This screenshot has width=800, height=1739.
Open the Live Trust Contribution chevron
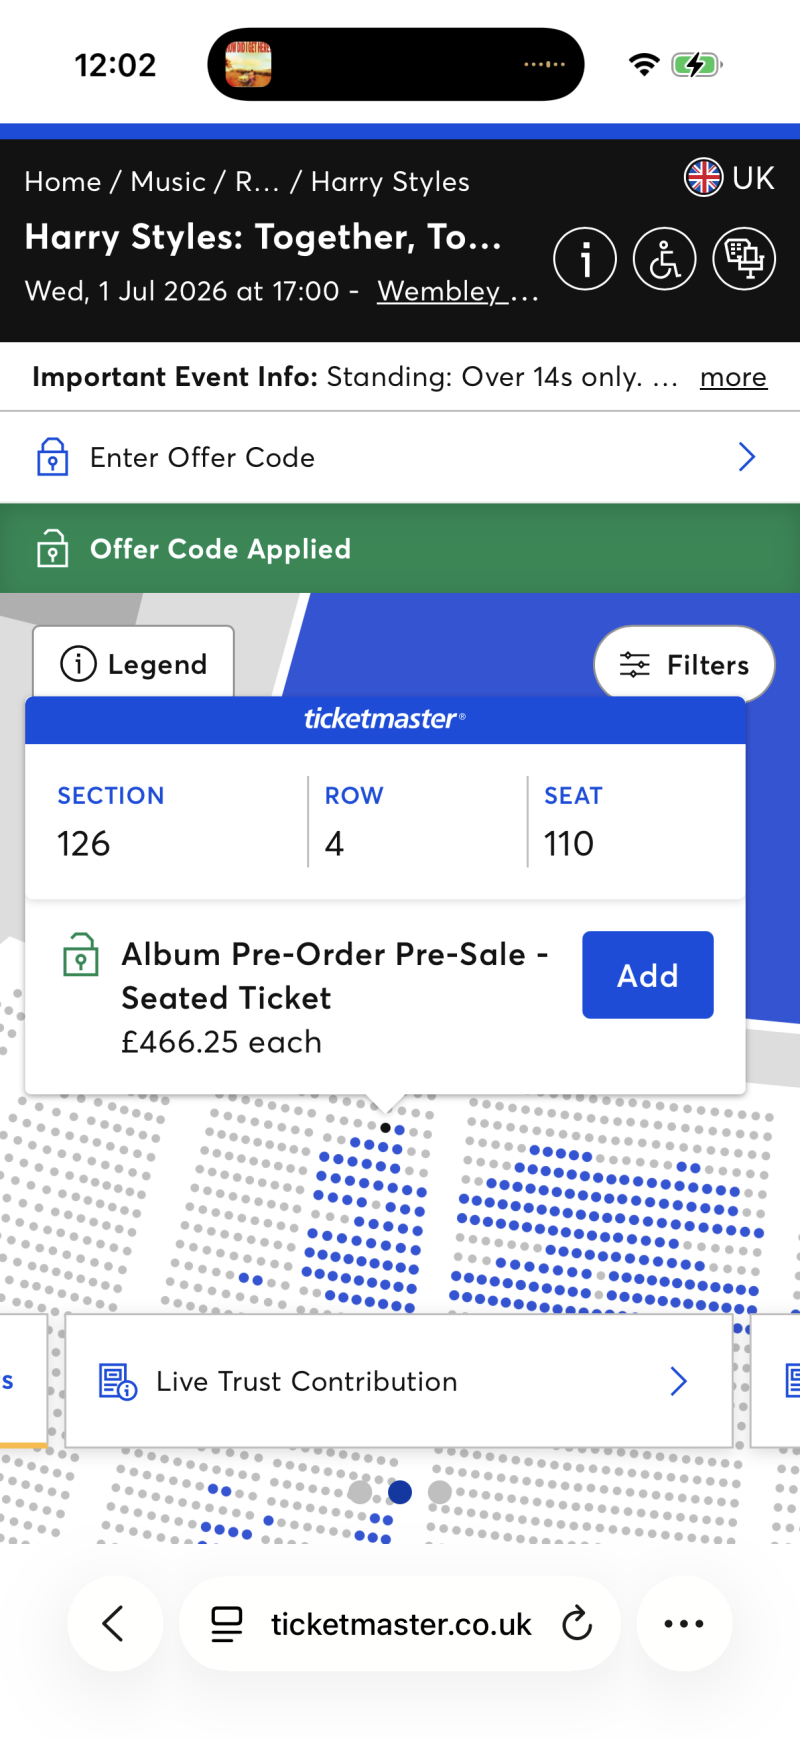point(679,1381)
